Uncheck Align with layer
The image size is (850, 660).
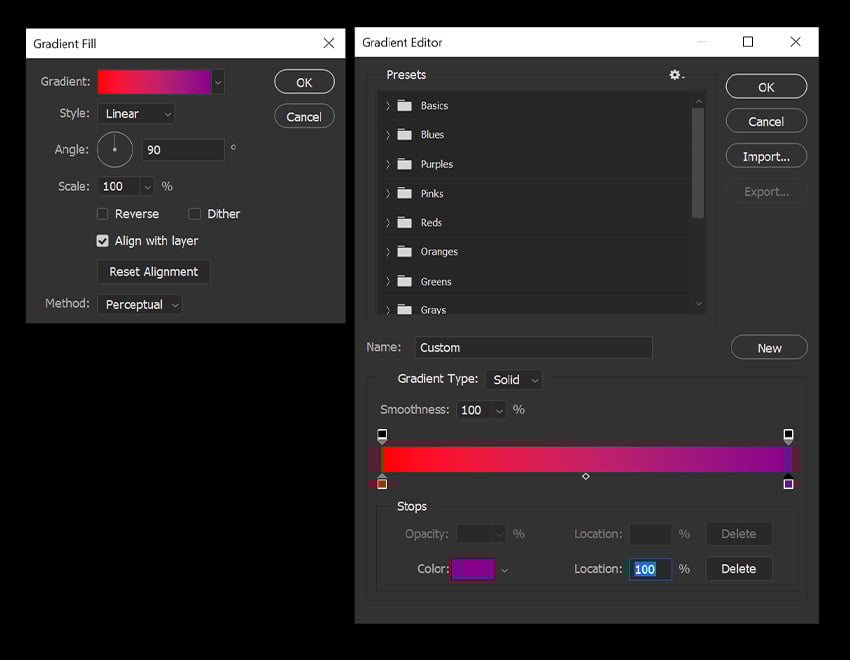102,240
